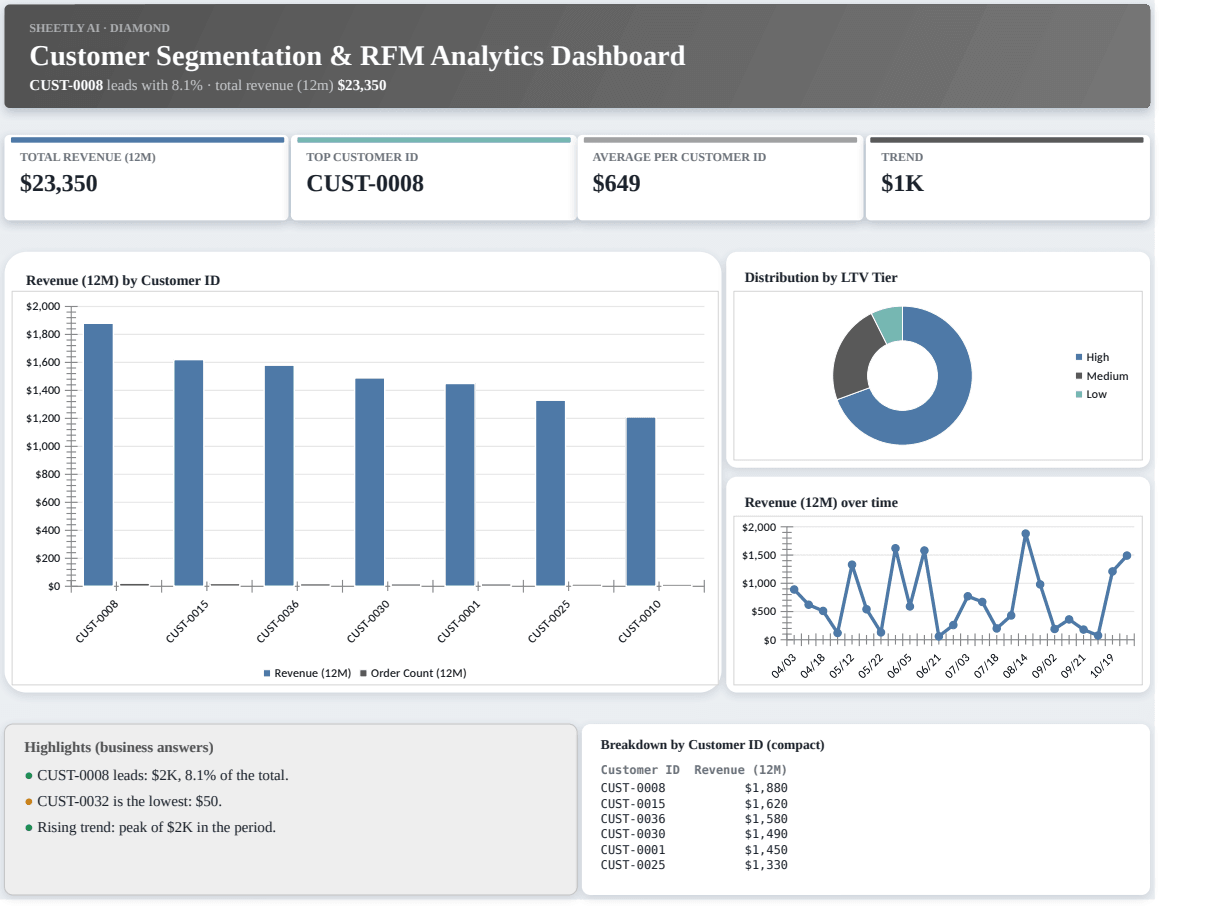Click the 'SHEETLY AI · DIAMOND' label
This screenshot has width=1227, height=922.
tap(99, 28)
